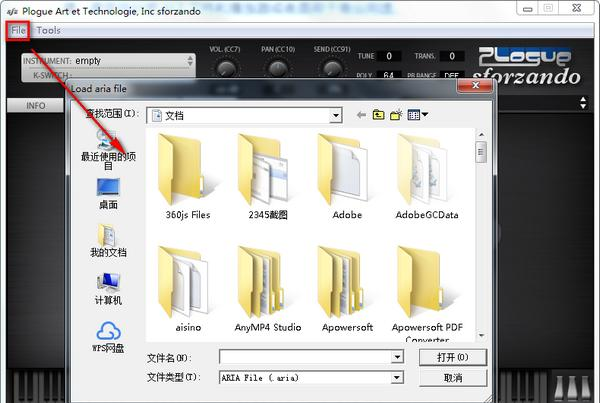Turn the VOL (CC7) knob

click(226, 69)
